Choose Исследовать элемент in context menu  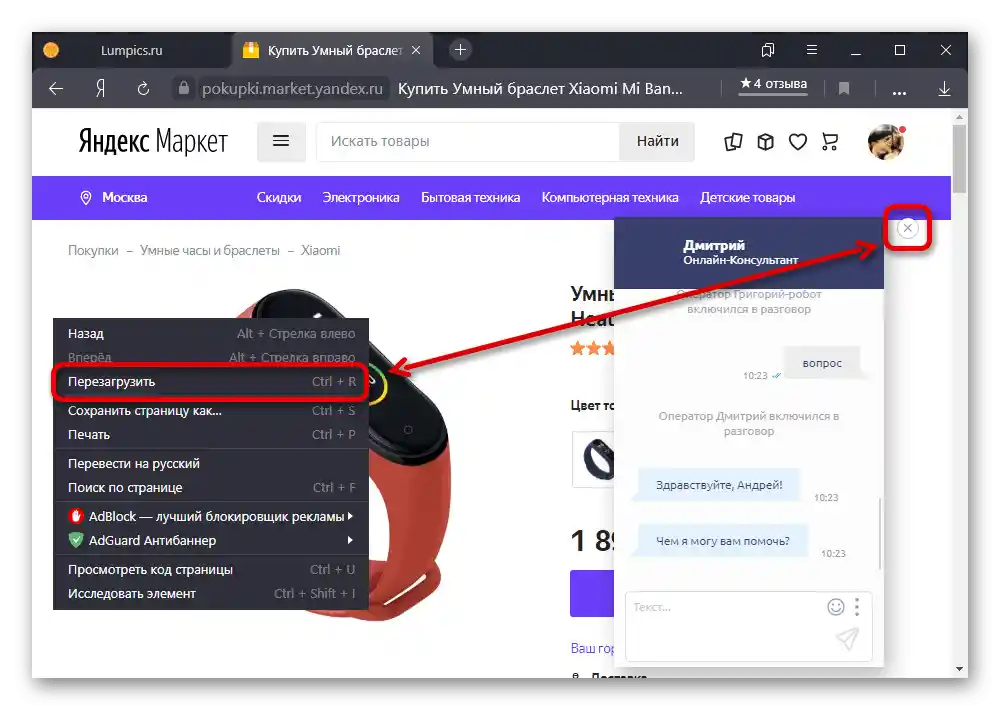(211, 593)
